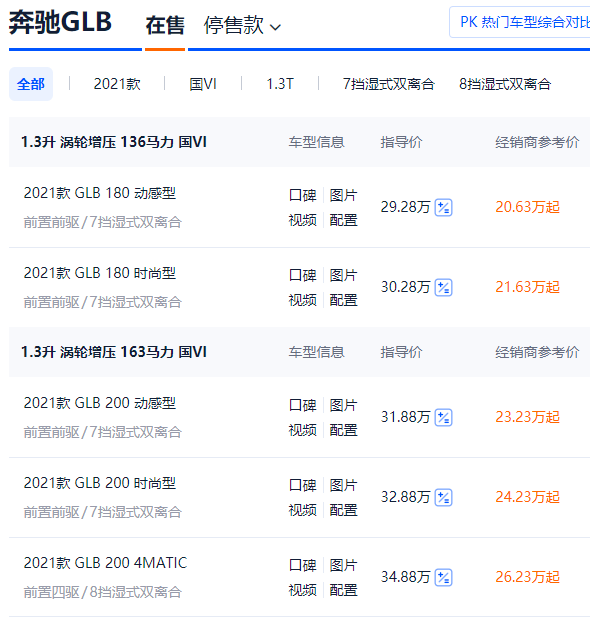This screenshot has width=590, height=617.
Task: Click guide price 31.88万
Action: coord(405,417)
